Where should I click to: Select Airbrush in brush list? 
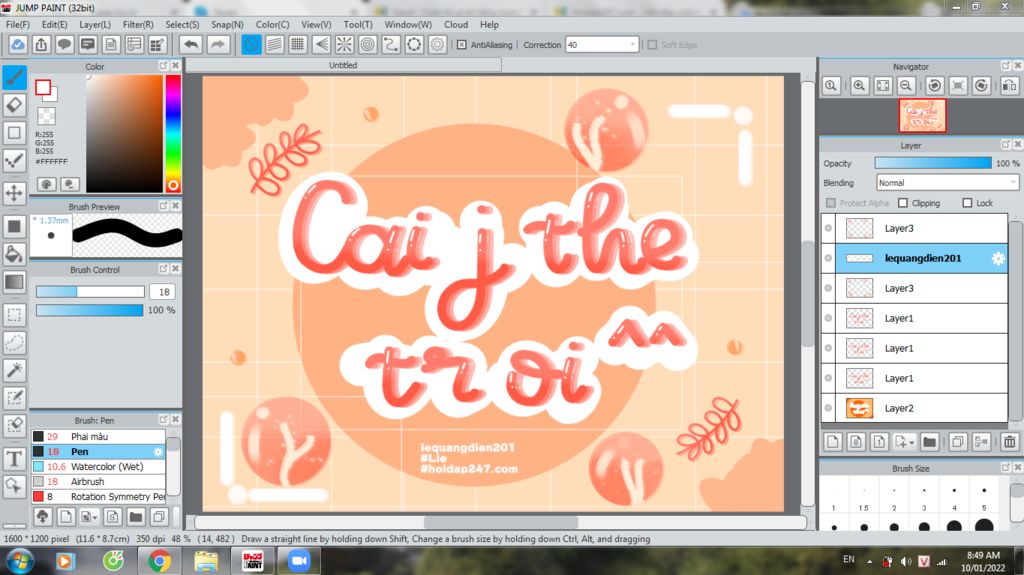coord(99,482)
